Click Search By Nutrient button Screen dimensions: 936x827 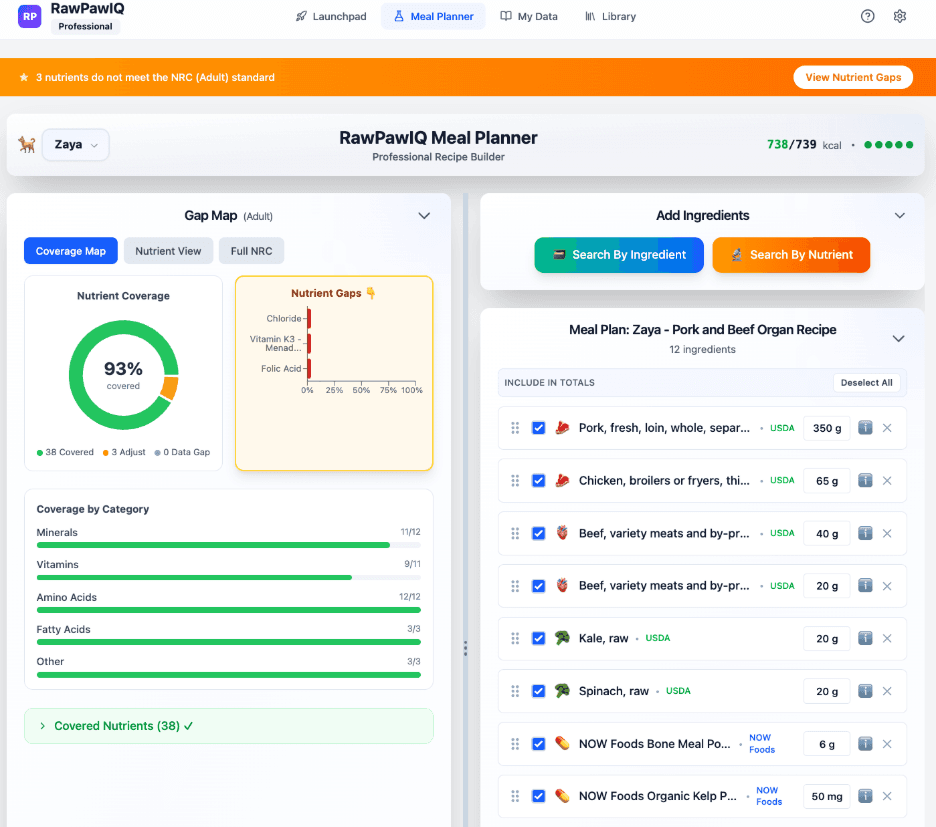[791, 255]
